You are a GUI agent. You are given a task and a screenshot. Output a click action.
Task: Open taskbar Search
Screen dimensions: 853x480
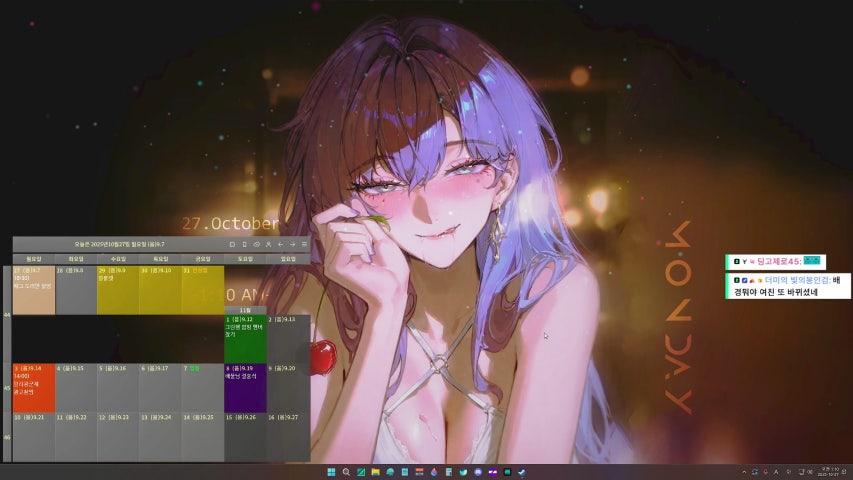point(346,472)
